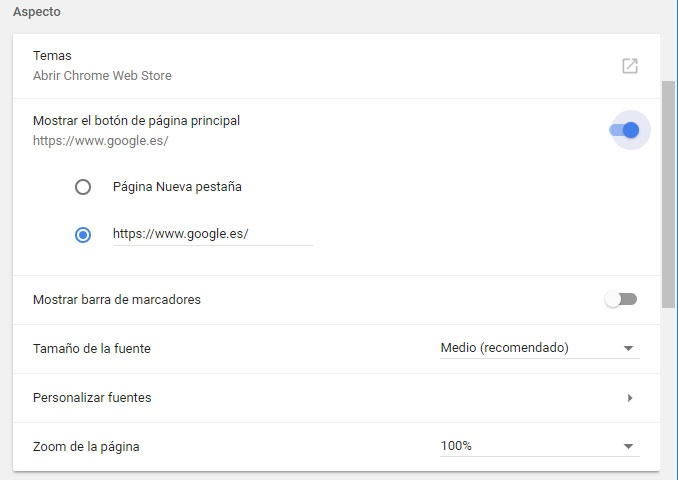Click the Tamaño de la fuente dropdown arrow
This screenshot has height=480, width=678.
[629, 349]
